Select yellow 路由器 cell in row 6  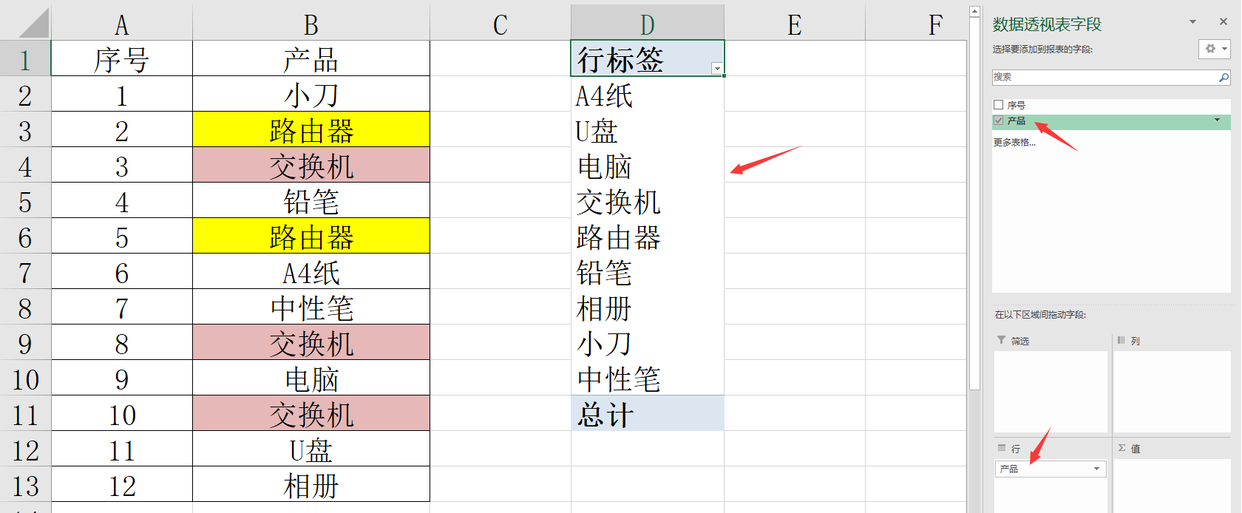311,237
